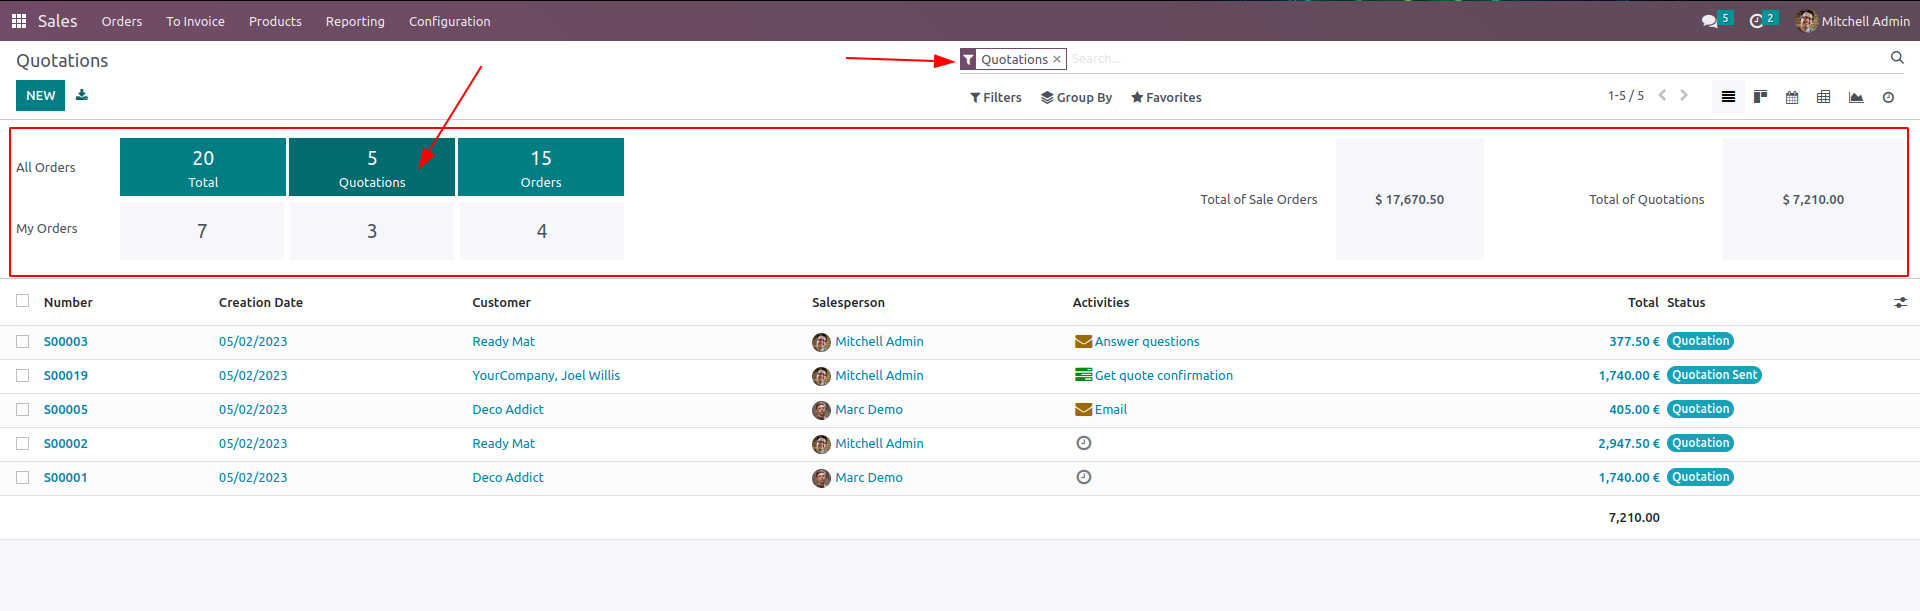1920x611 pixels.
Task: Check the S00001 row checkbox
Action: (22, 477)
